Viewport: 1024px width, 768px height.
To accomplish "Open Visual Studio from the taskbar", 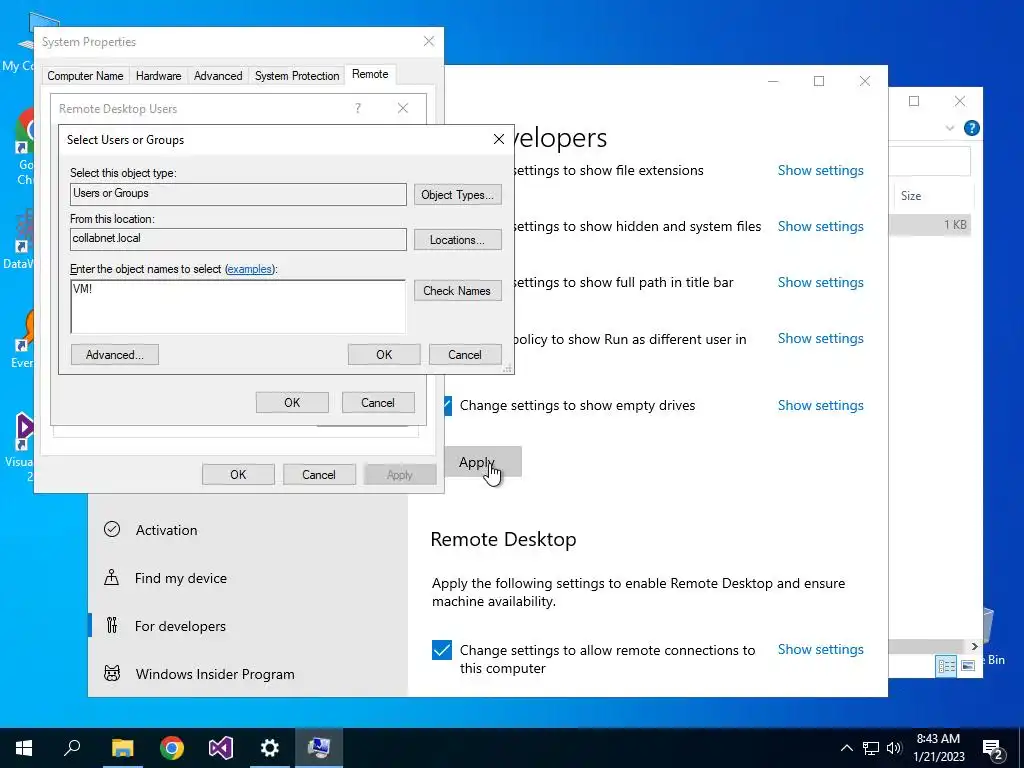I will (221, 748).
